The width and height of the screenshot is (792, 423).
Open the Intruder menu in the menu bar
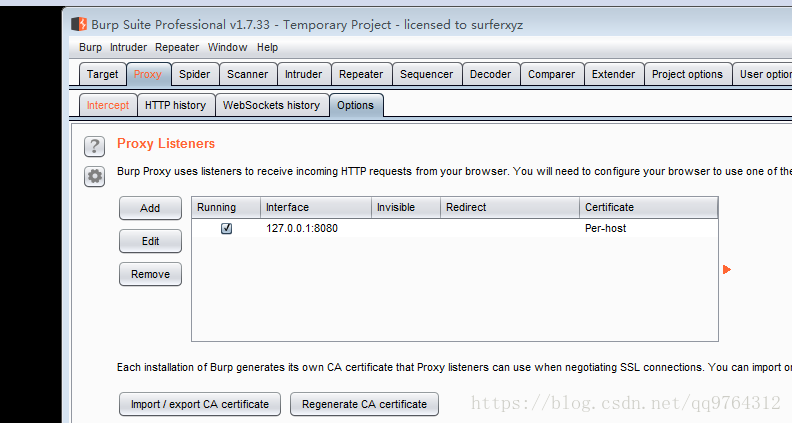click(128, 48)
